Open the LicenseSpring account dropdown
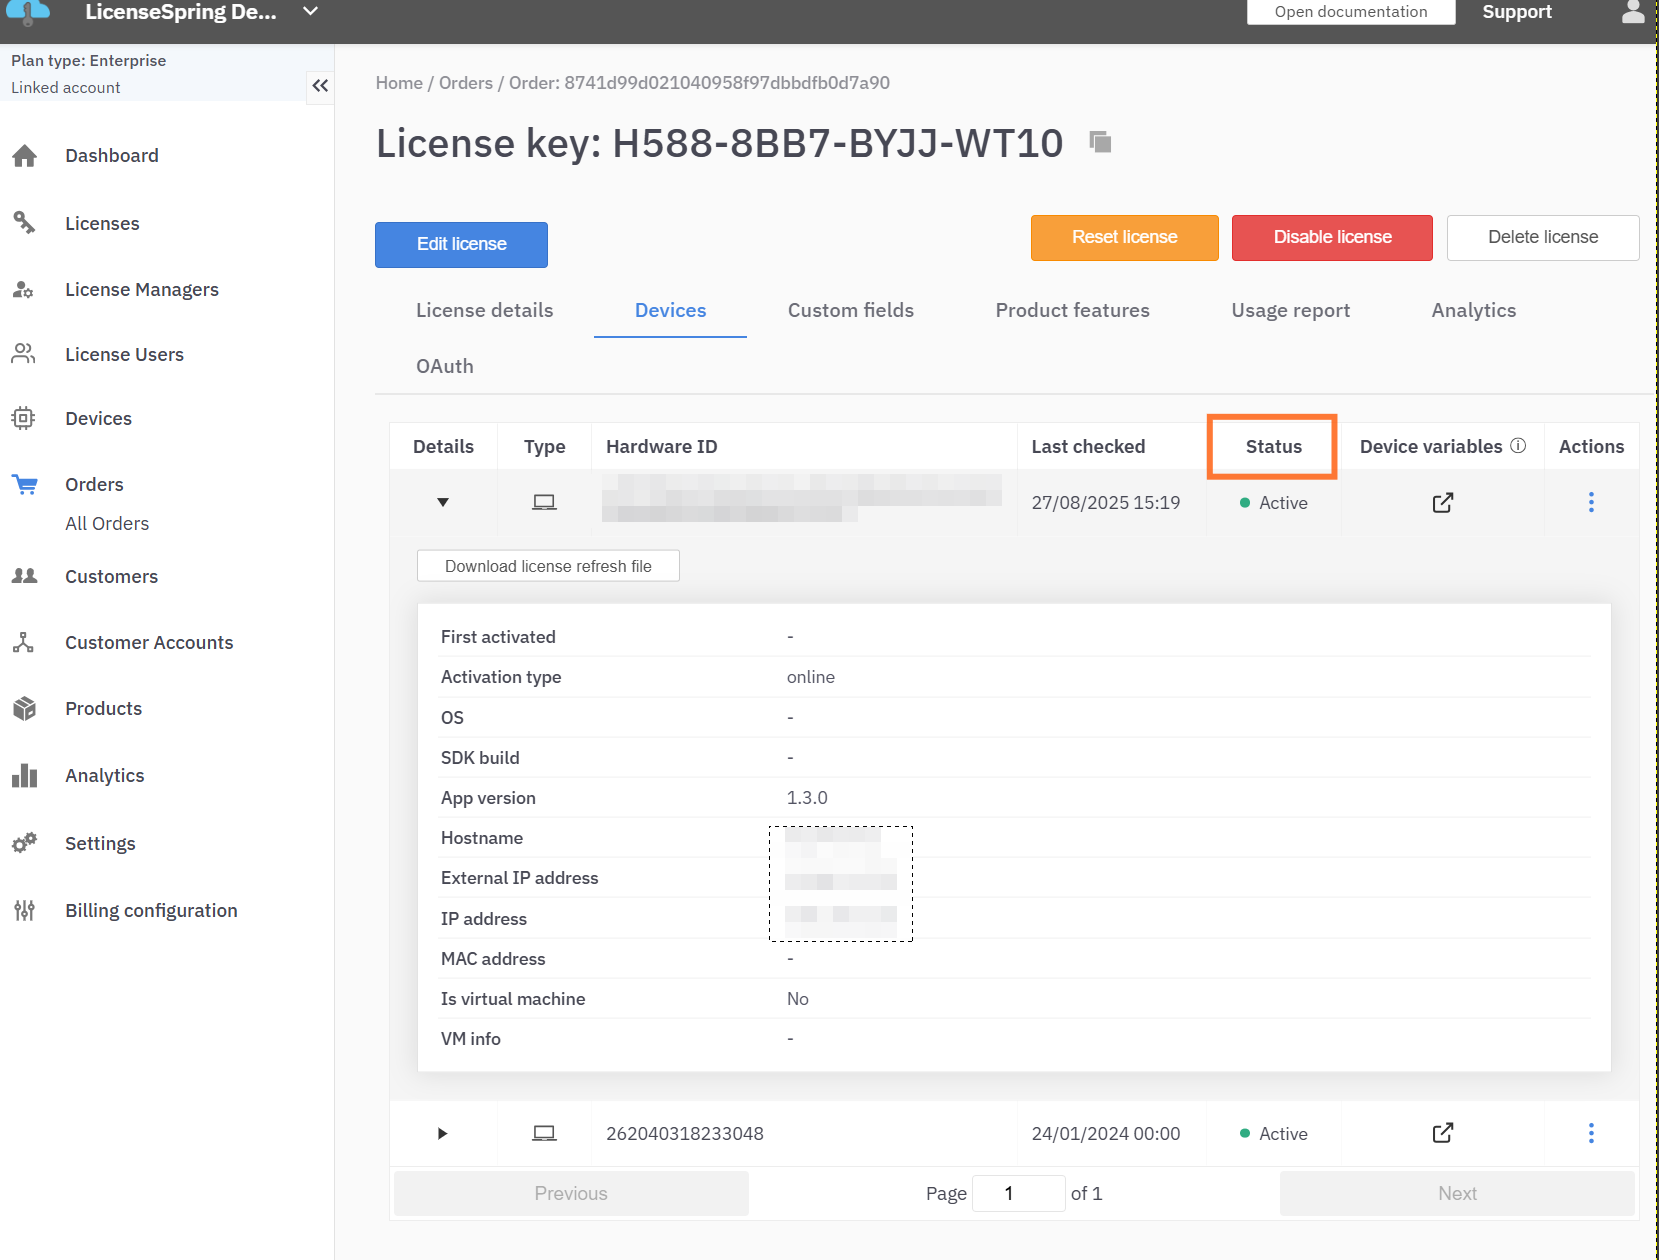Image resolution: width=1659 pixels, height=1260 pixels. tap(310, 12)
